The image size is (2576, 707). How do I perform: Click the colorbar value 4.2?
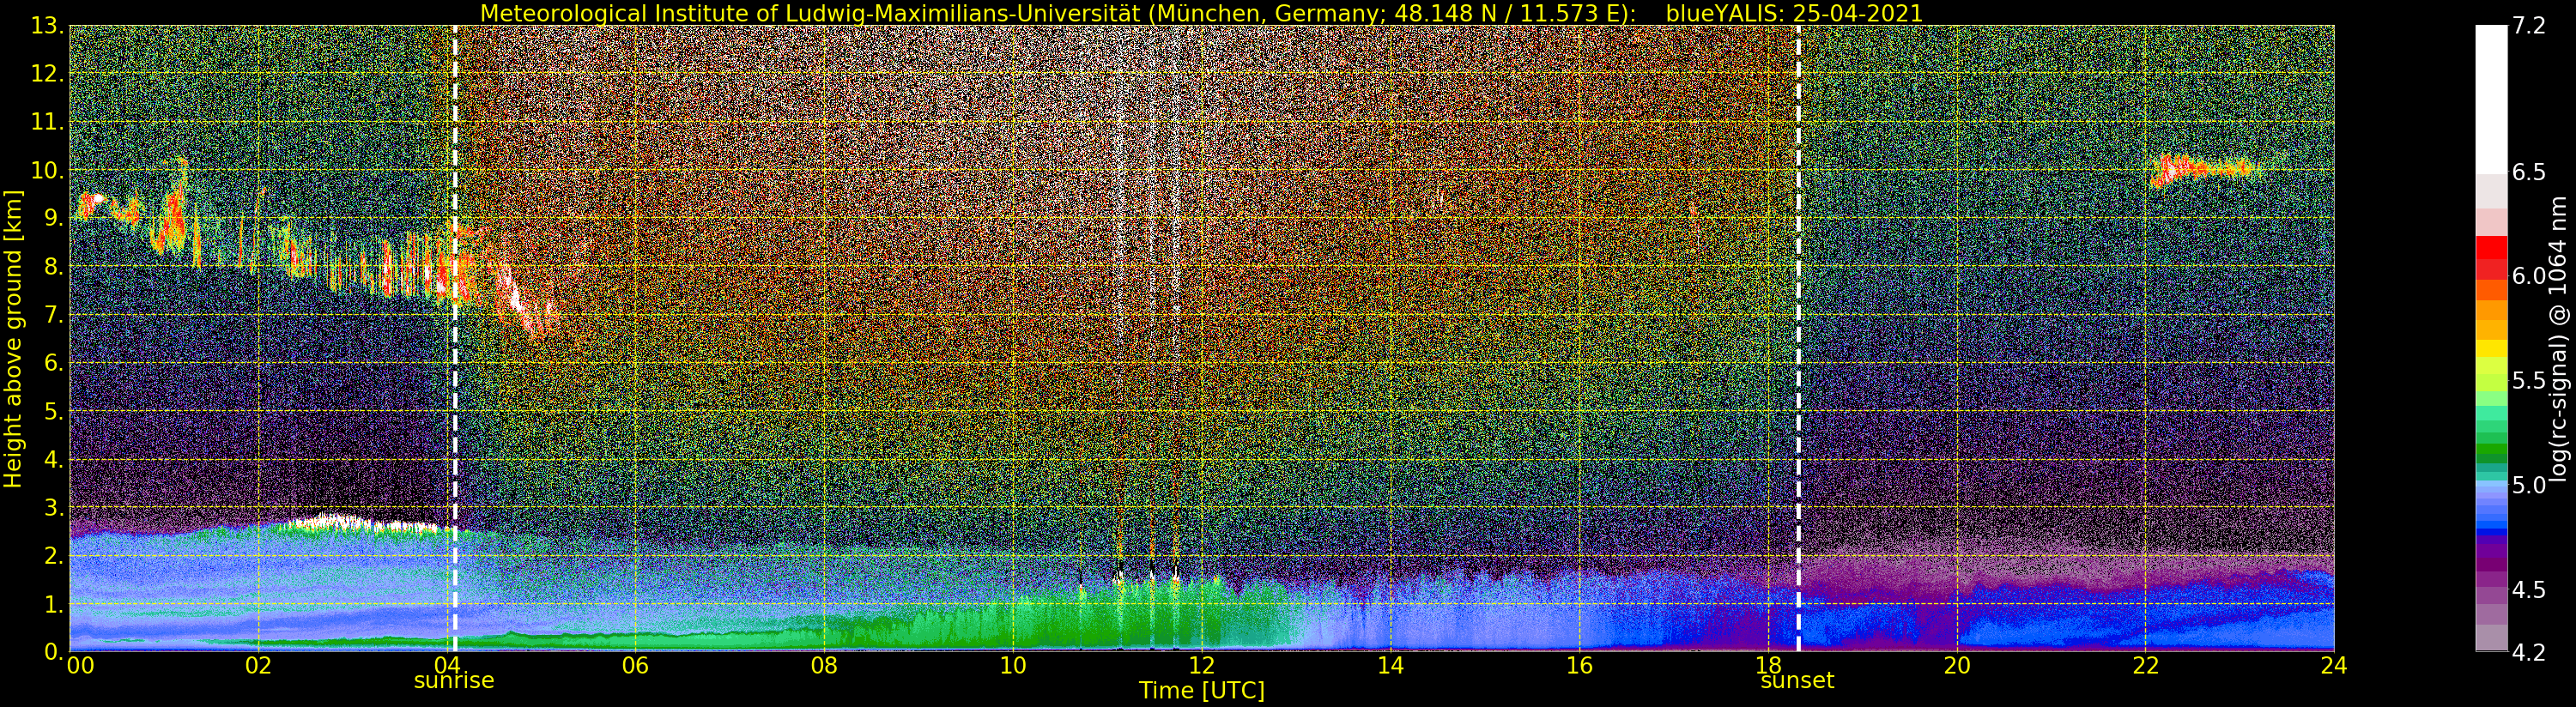(x=2528, y=653)
